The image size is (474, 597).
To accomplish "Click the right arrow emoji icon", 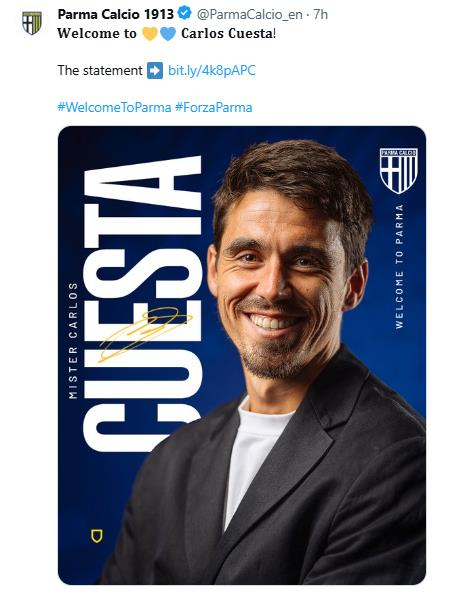I will [155, 70].
